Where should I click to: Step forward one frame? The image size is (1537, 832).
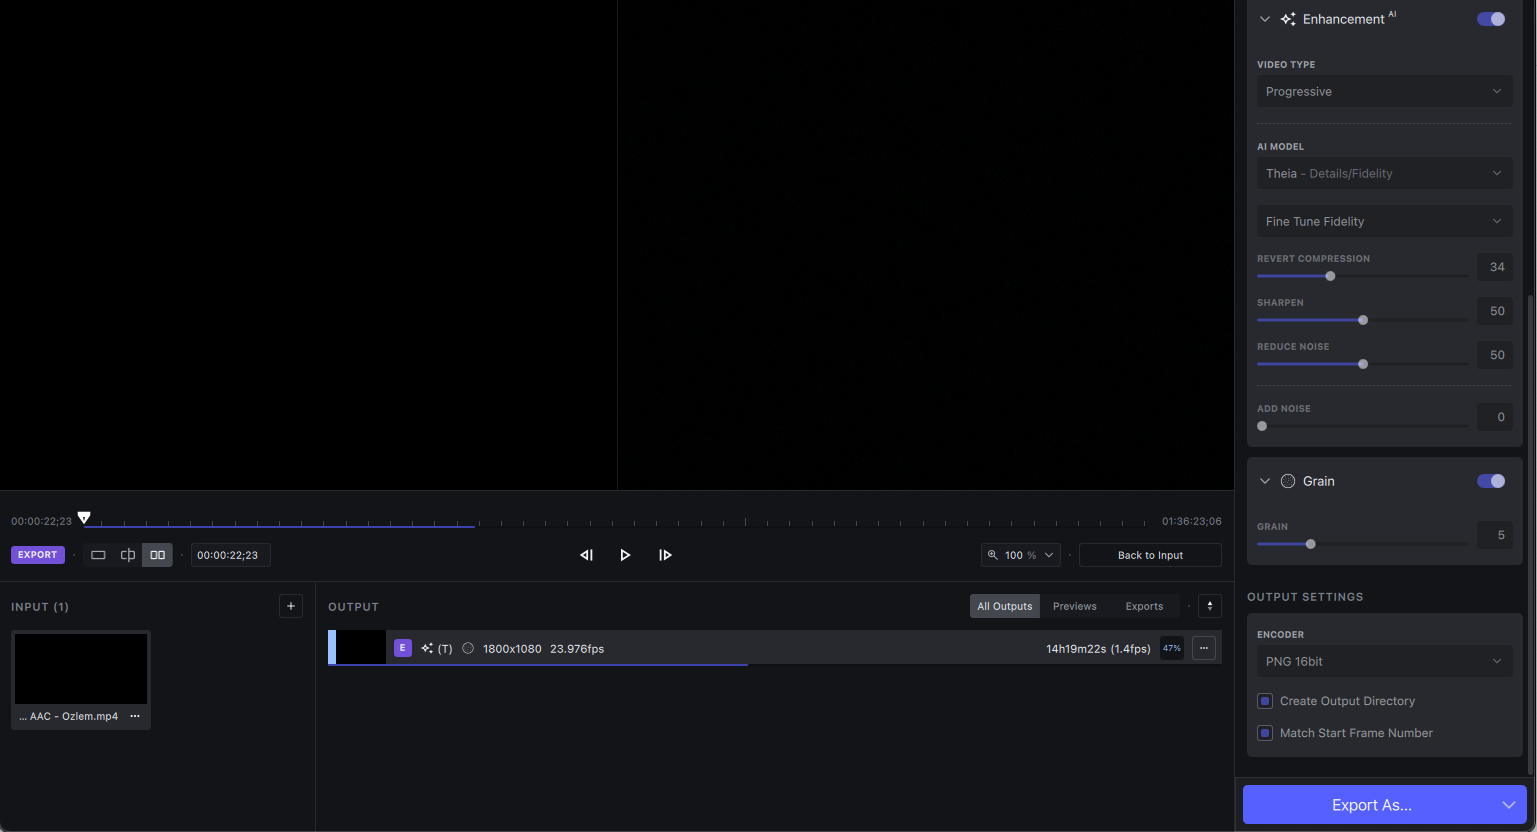pyautogui.click(x=665, y=555)
